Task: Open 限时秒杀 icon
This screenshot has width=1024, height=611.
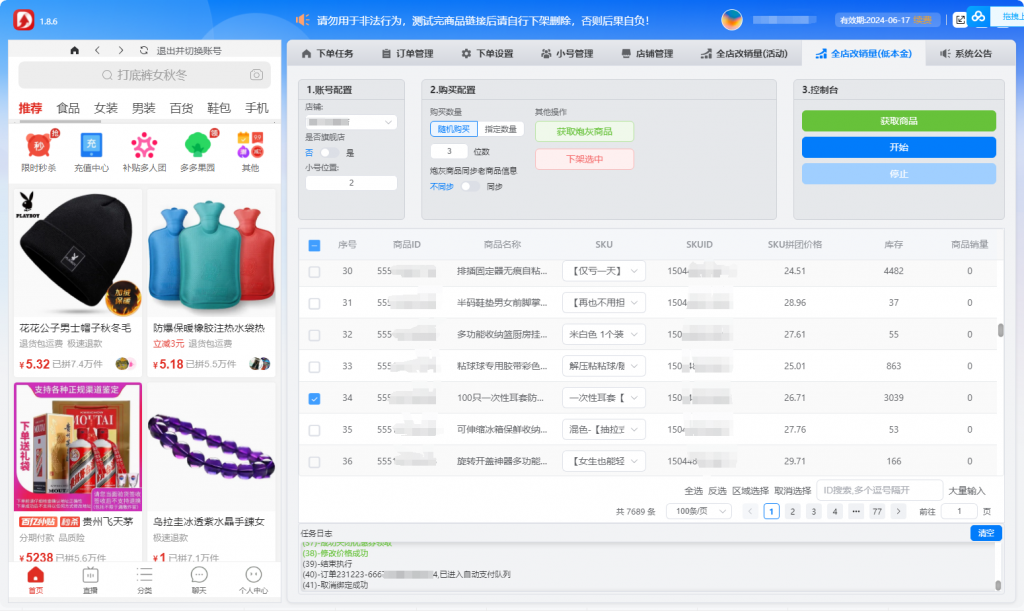Action: coord(39,145)
